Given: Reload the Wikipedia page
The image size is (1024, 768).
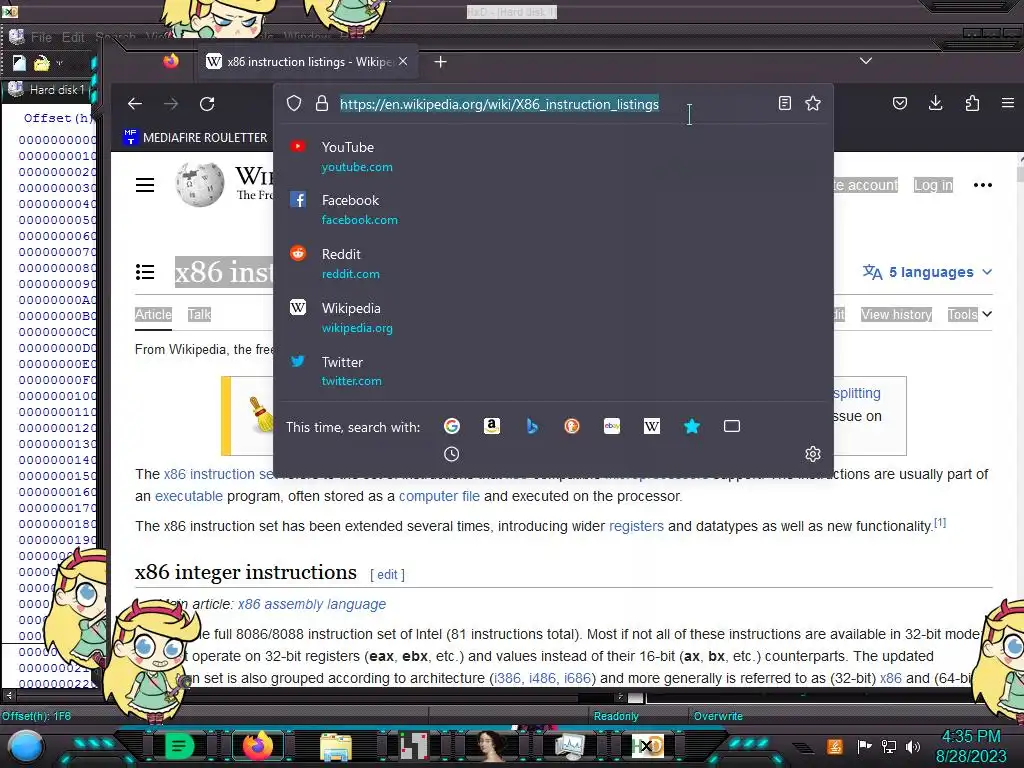Looking at the screenshot, I should coord(207,104).
